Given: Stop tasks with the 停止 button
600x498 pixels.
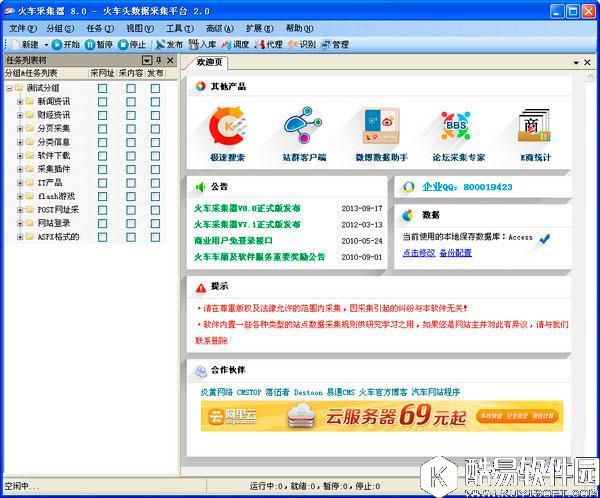Looking at the screenshot, I should point(132,44).
